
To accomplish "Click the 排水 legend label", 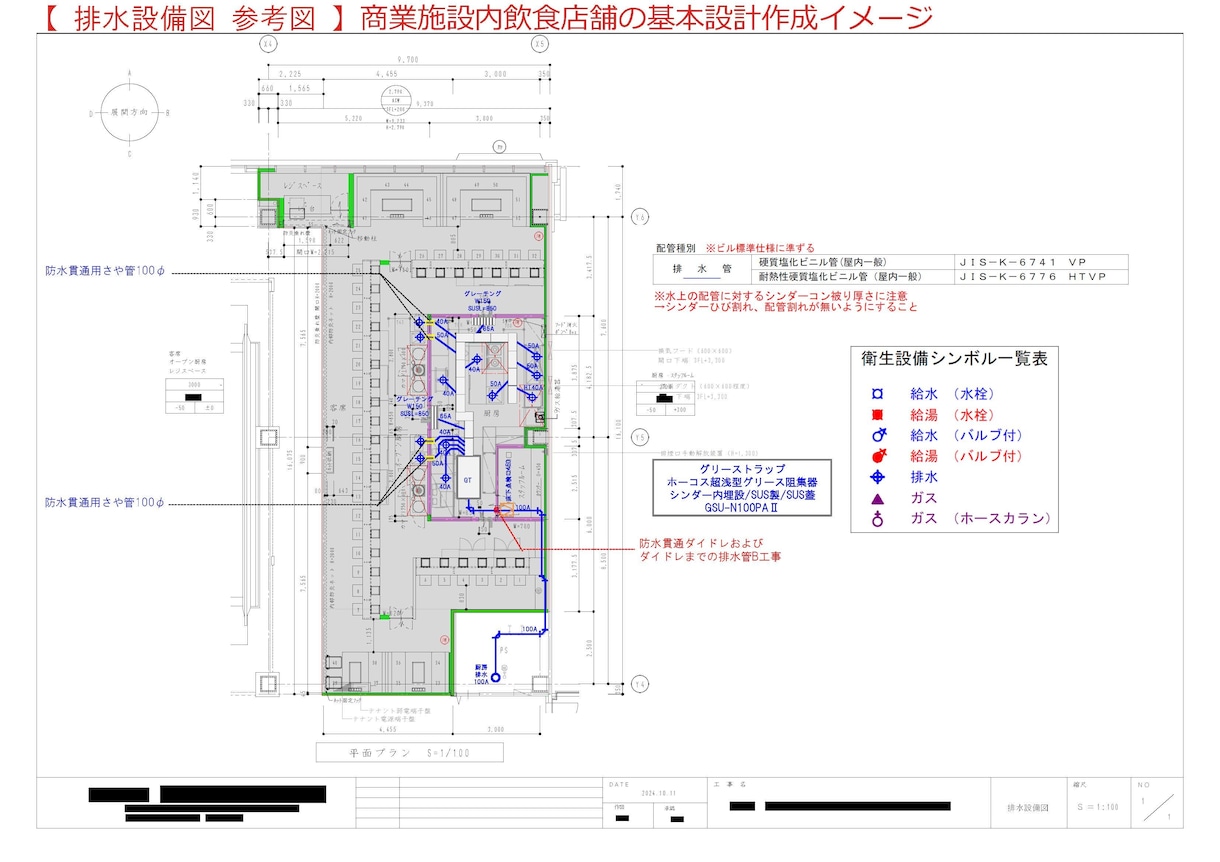I will 924,477.
